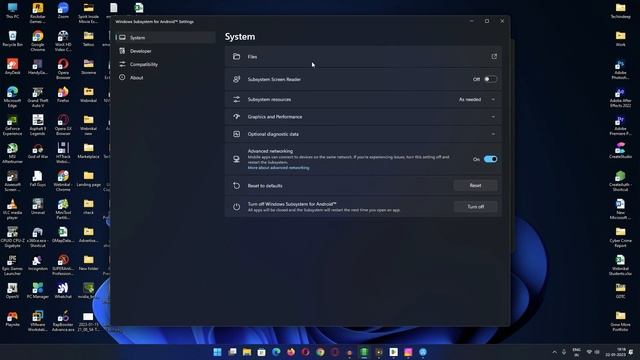Image resolution: width=640 pixels, height=360 pixels.
Task: Click the Developer icon in sidebar
Action: point(122,51)
